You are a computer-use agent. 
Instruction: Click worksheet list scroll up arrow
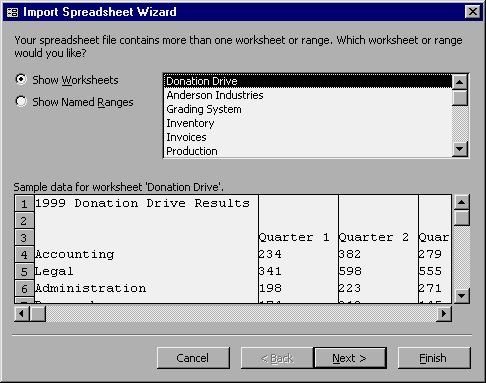pos(460,82)
